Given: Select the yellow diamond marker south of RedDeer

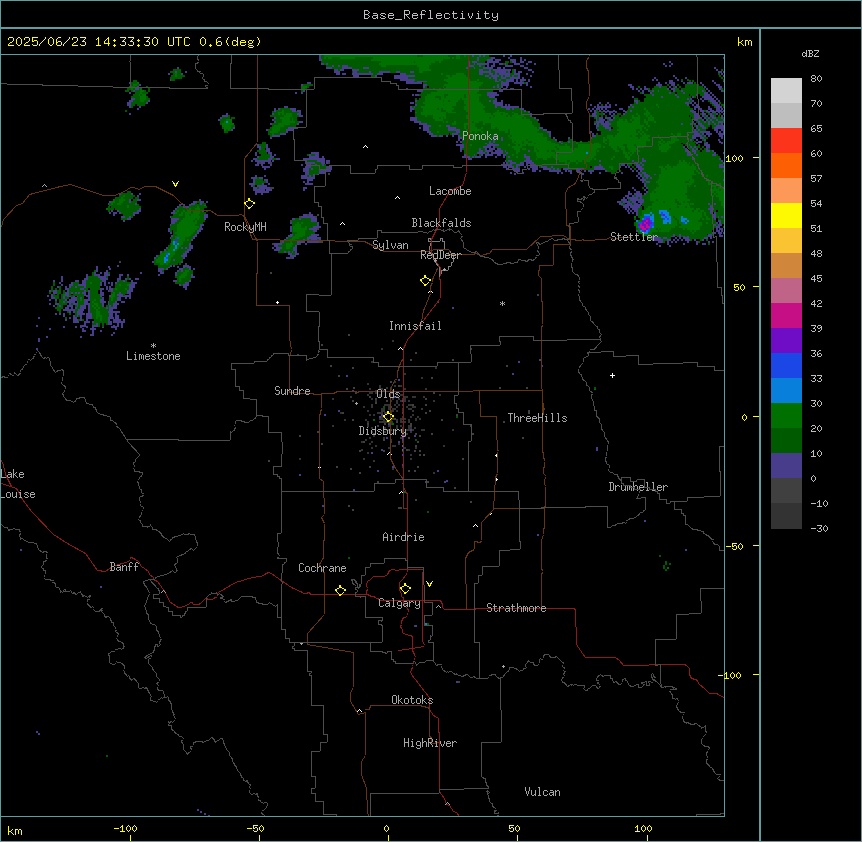Looking at the screenshot, I should (x=426, y=281).
